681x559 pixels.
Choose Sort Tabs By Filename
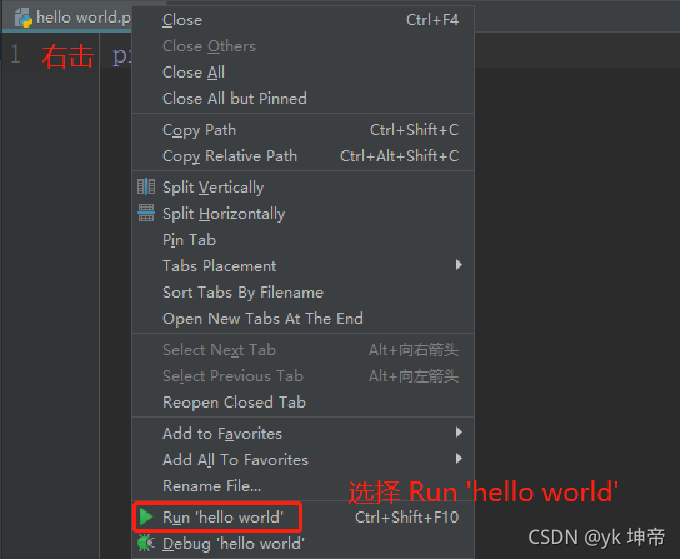[303, 292]
